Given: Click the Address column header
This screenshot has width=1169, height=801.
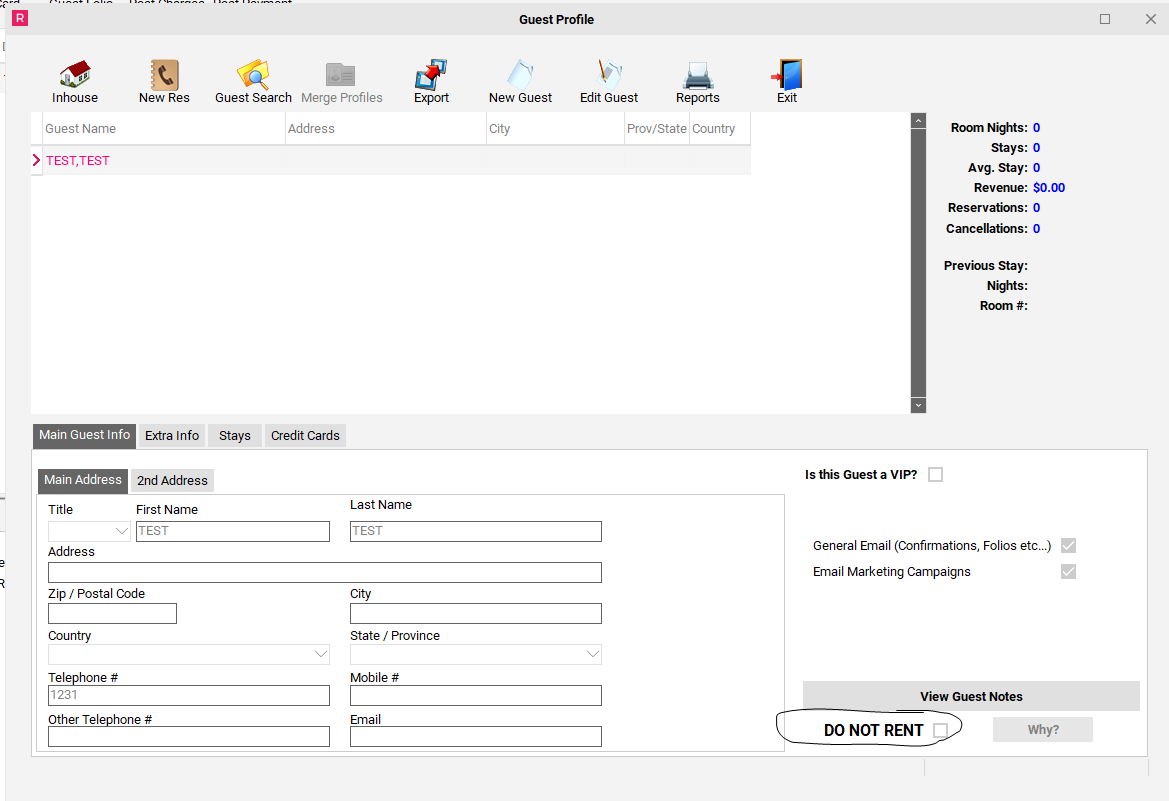Looking at the screenshot, I should pos(385,128).
